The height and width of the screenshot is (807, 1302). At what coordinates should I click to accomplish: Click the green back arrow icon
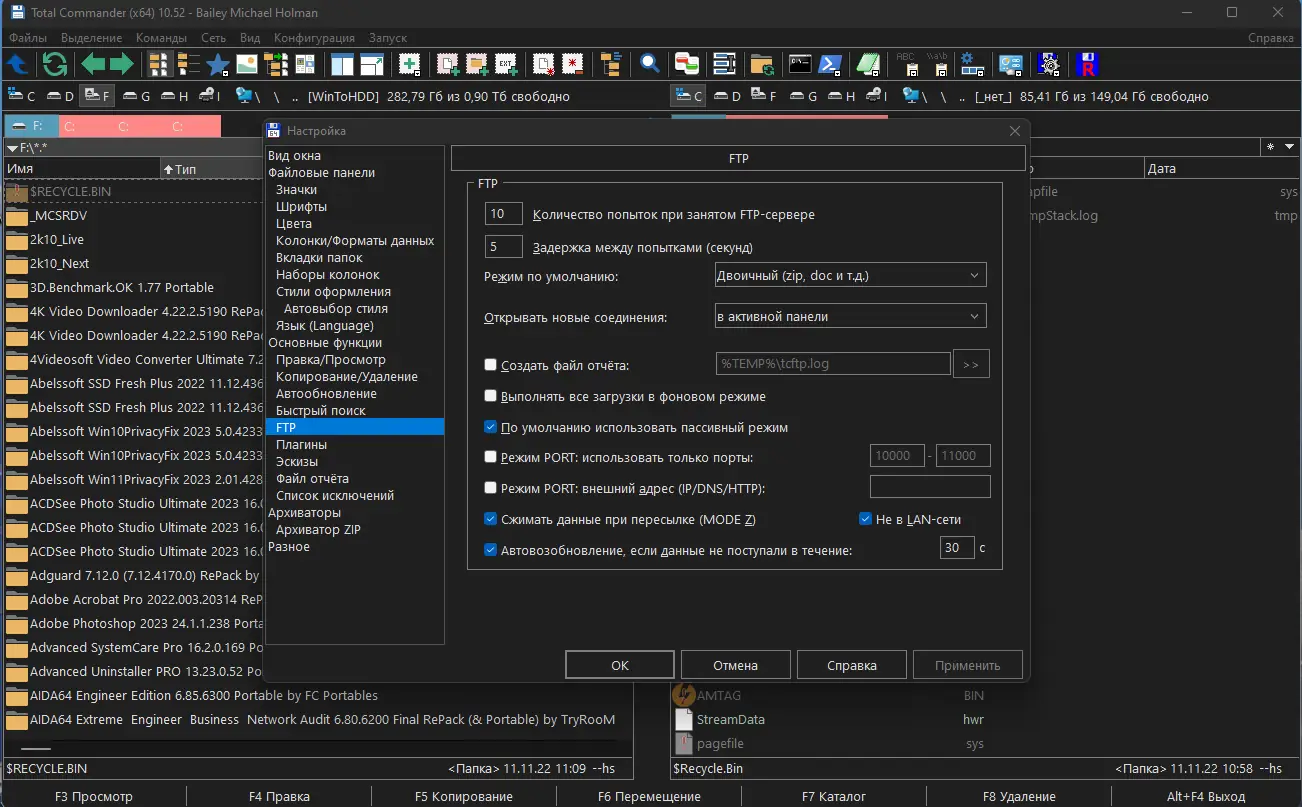coord(93,65)
